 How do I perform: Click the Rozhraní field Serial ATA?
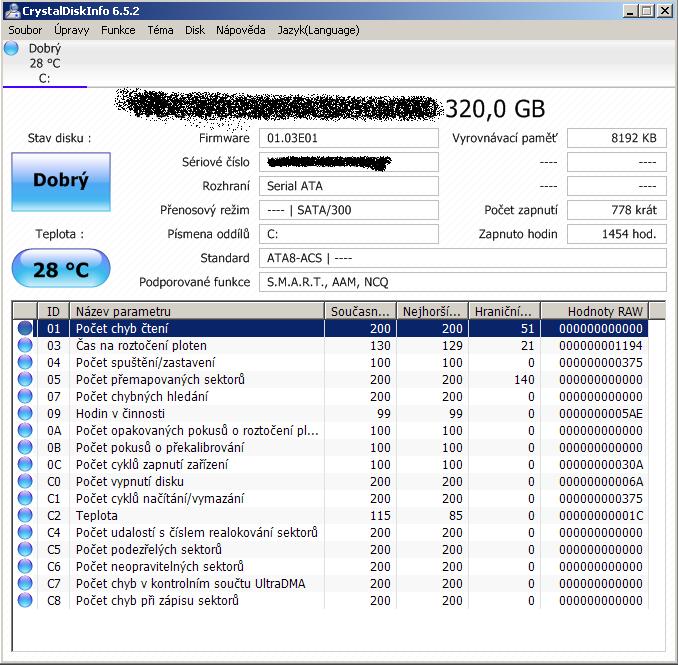tap(349, 186)
